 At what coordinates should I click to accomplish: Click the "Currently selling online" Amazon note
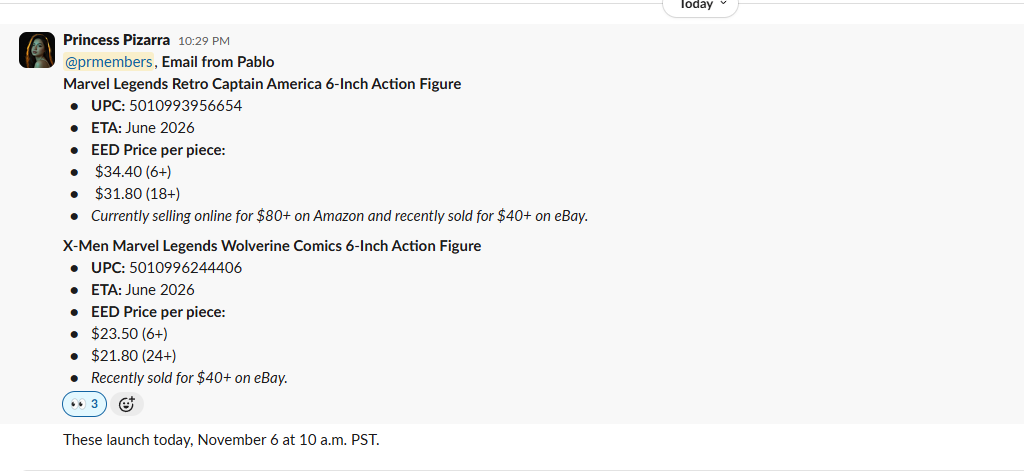339,216
